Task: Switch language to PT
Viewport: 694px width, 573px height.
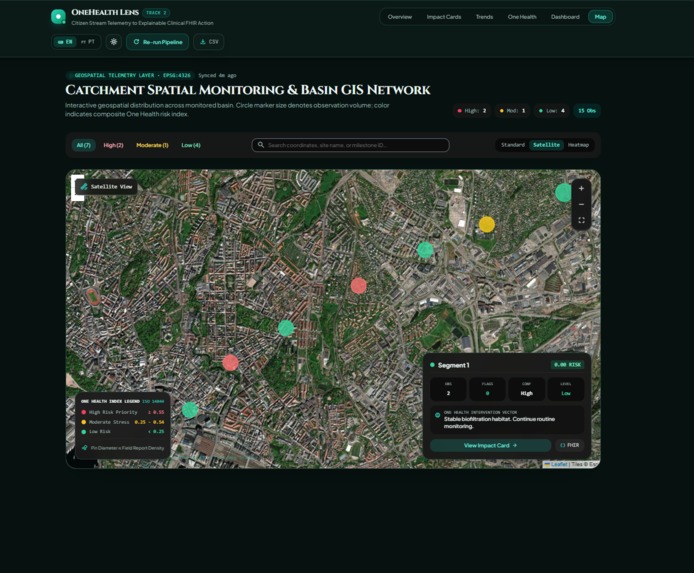Action: (x=88, y=42)
